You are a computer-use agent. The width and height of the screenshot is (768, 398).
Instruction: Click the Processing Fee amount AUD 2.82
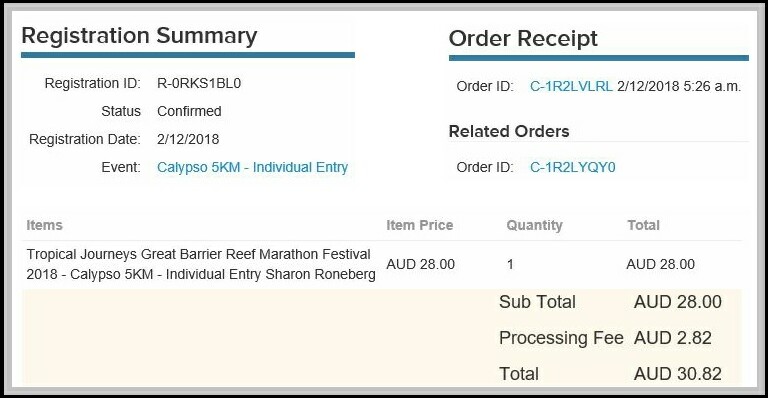point(672,338)
